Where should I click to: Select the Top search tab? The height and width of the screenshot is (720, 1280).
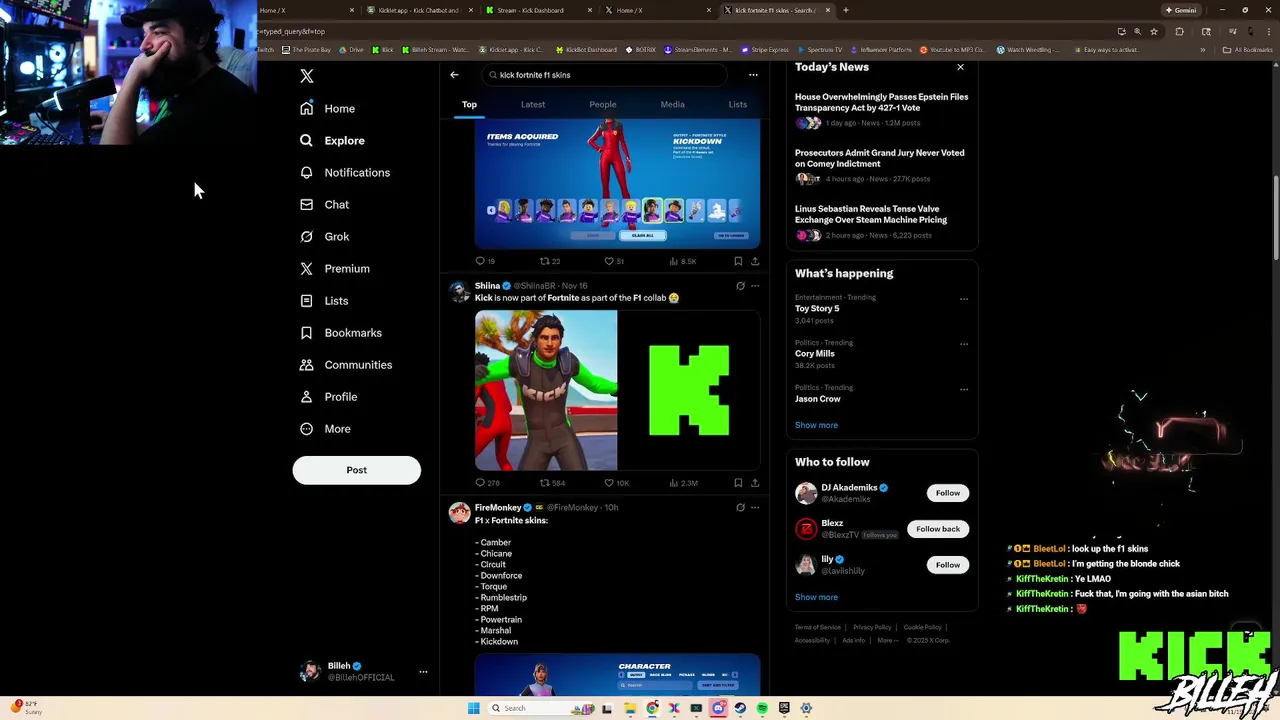[469, 104]
